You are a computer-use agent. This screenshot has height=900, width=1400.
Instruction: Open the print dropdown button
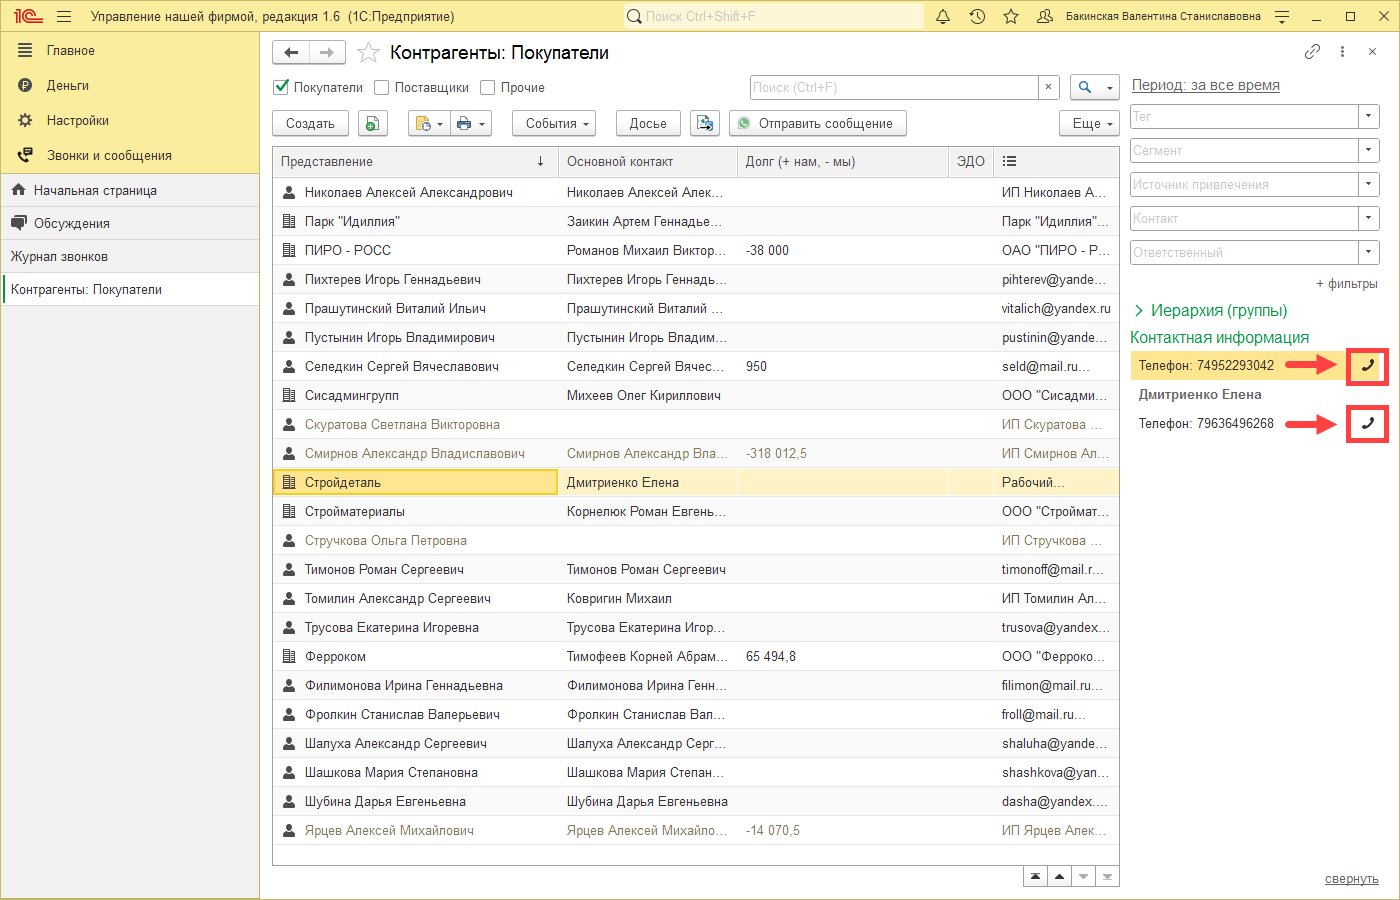tap(471, 124)
